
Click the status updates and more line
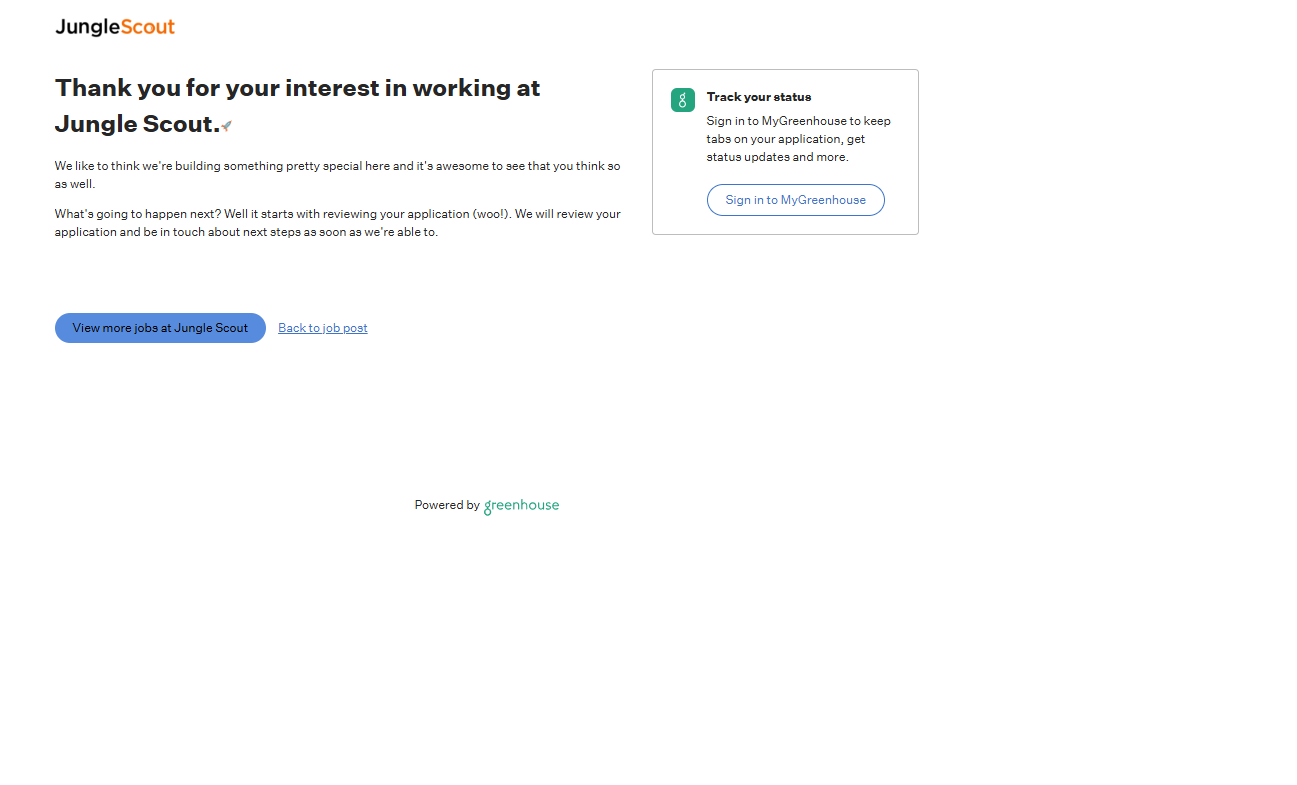(x=777, y=157)
